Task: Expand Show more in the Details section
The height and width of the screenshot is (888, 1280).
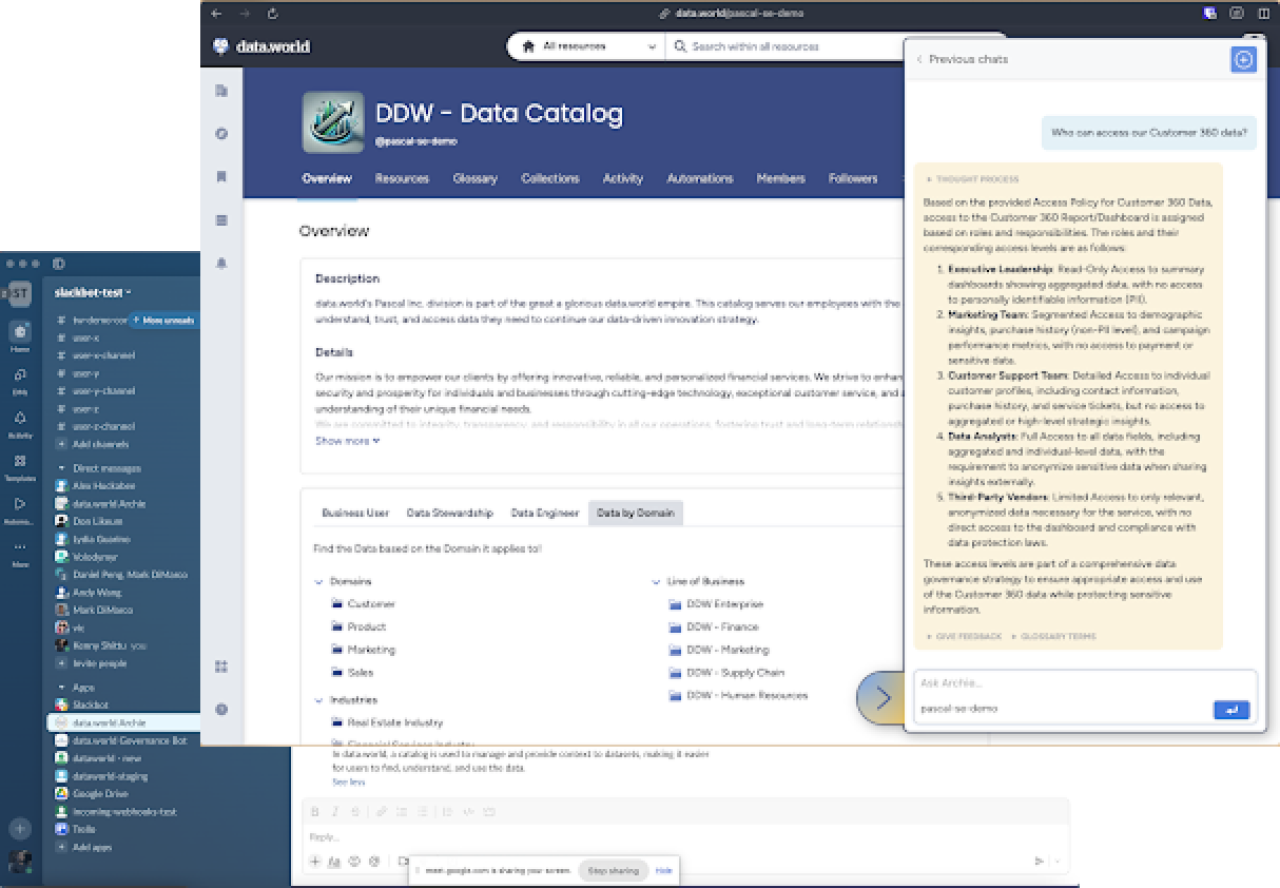Action: click(x=348, y=440)
